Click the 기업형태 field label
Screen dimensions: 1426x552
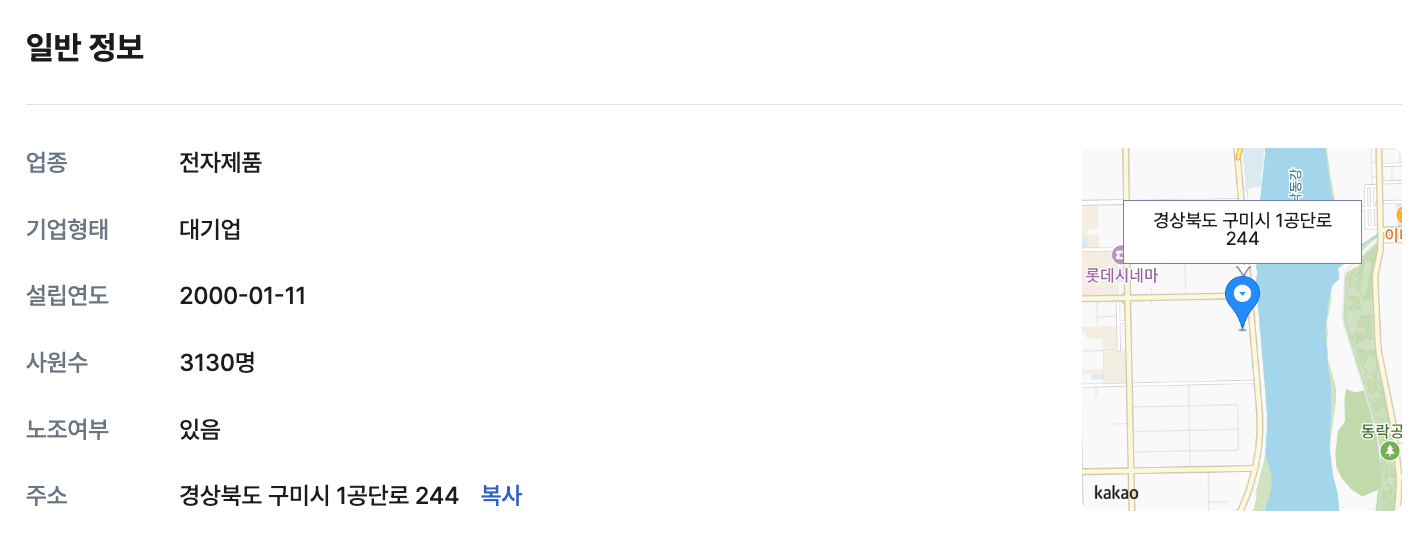(67, 230)
